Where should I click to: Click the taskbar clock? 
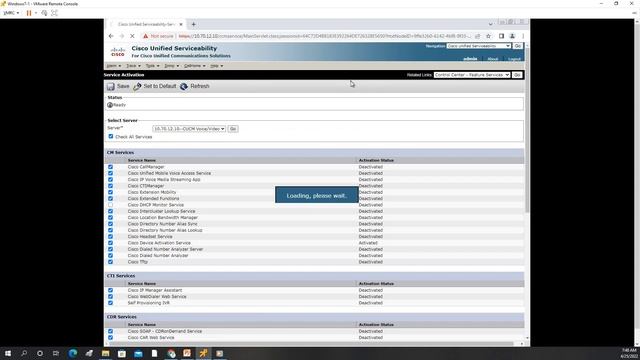629,353
